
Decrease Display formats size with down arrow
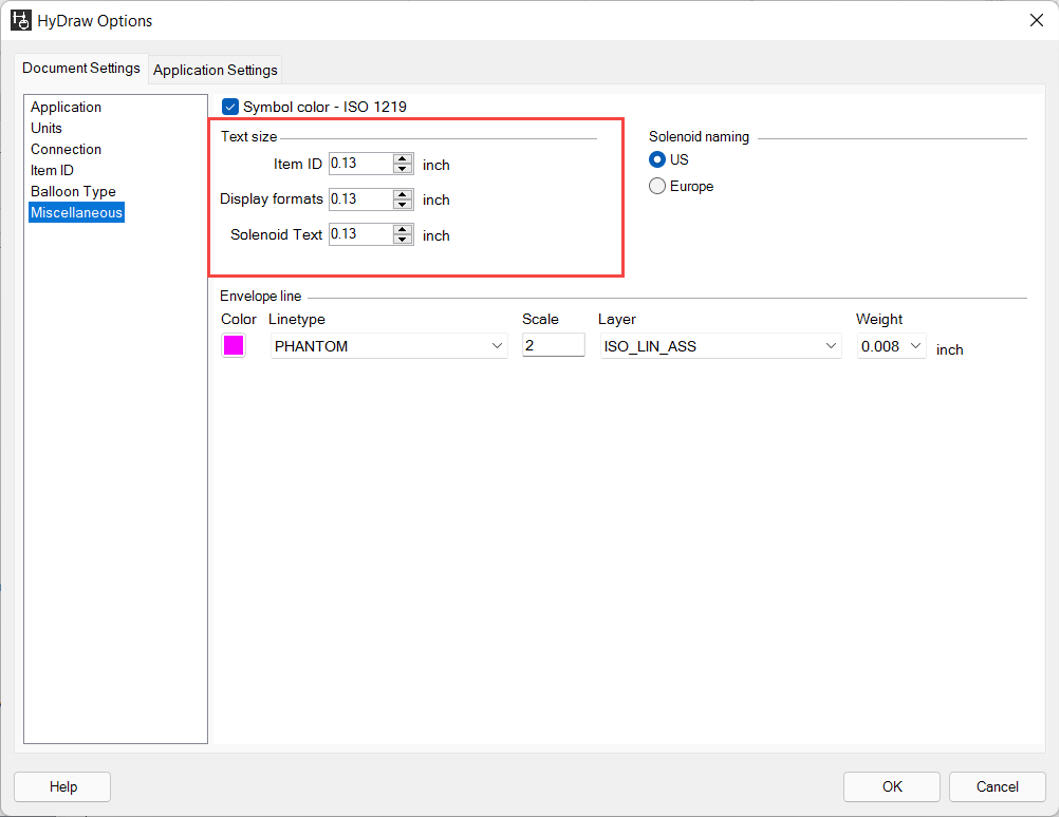tap(403, 204)
